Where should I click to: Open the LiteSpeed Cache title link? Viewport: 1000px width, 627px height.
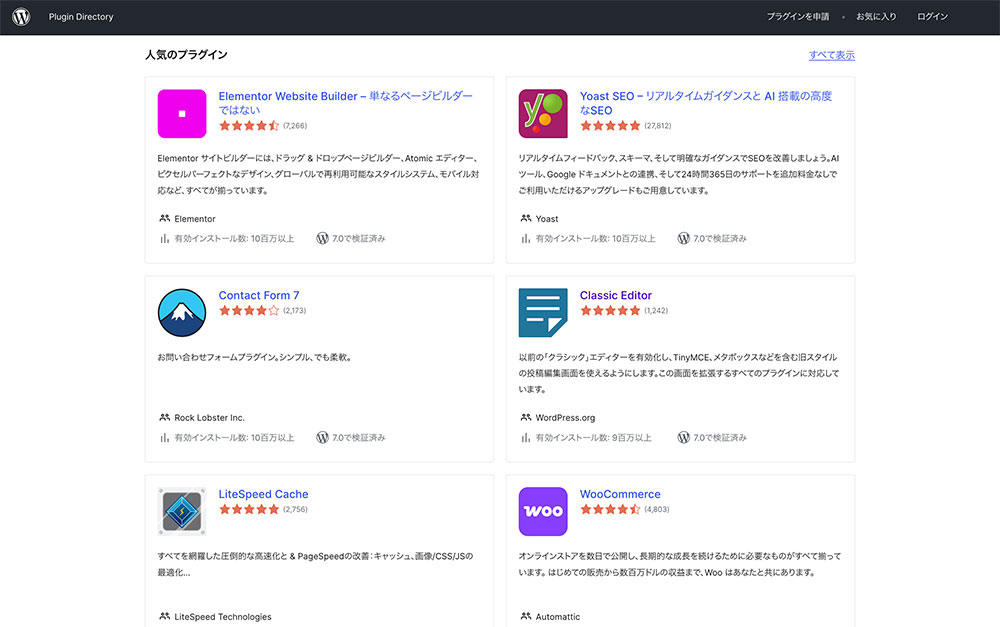pos(263,494)
